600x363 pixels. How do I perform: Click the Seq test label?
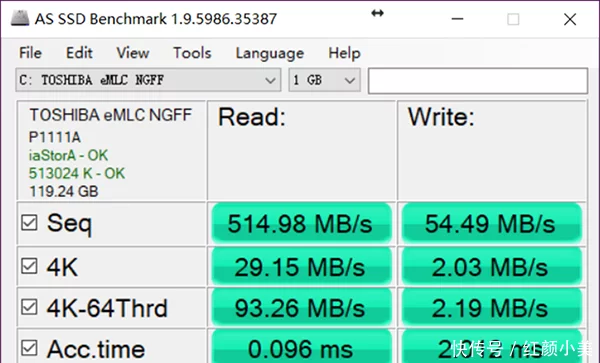pos(69,224)
